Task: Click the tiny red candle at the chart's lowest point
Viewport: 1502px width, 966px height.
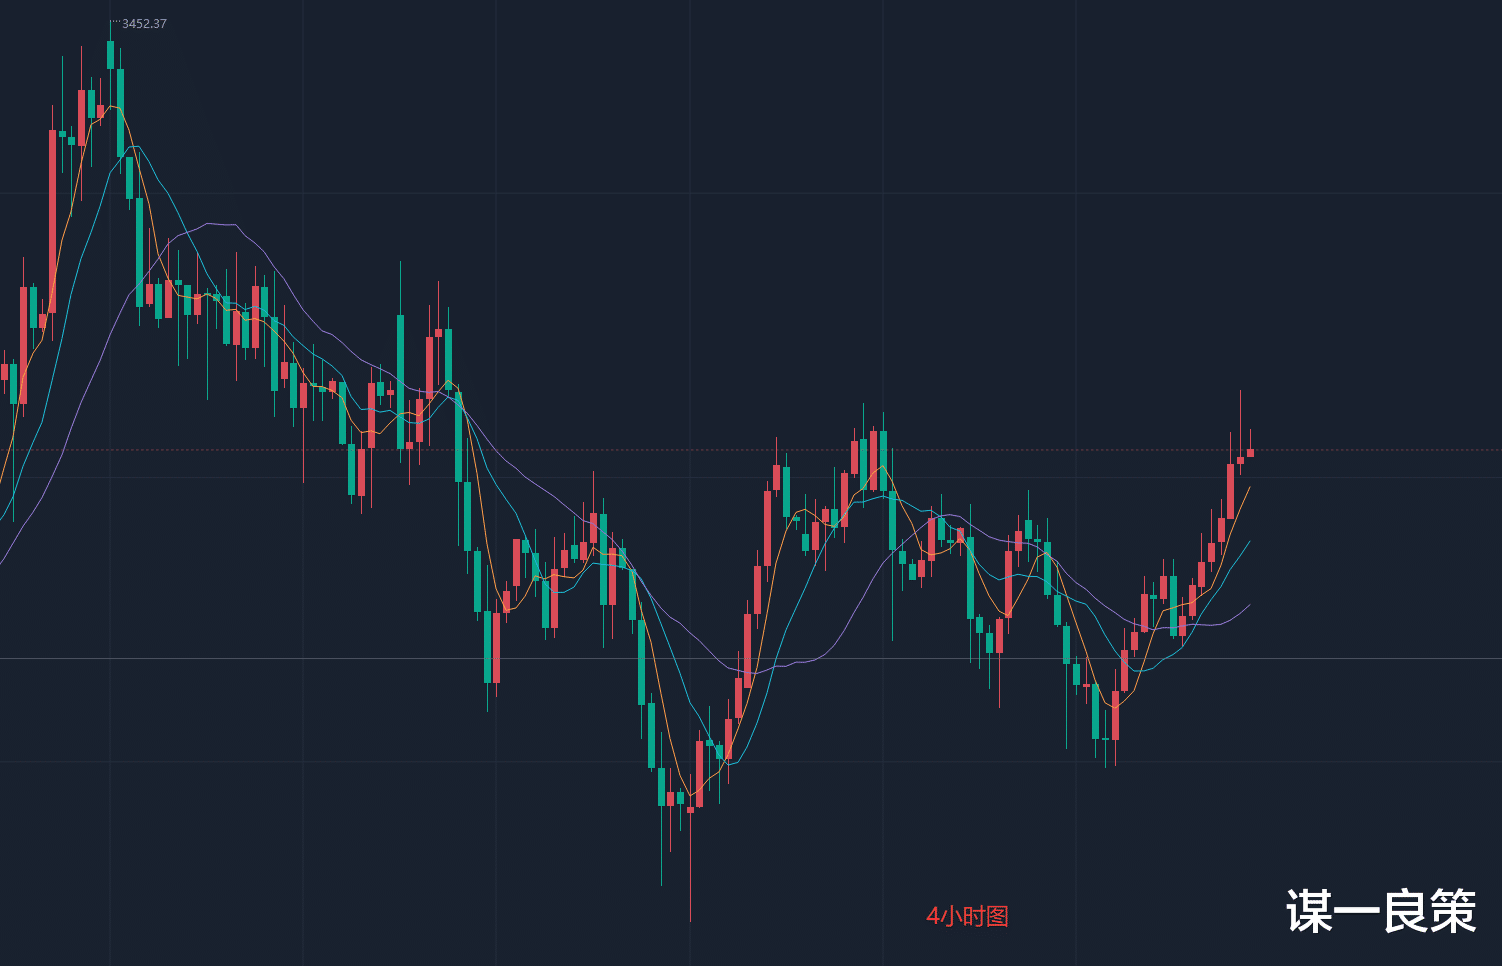Action: [x=690, y=809]
